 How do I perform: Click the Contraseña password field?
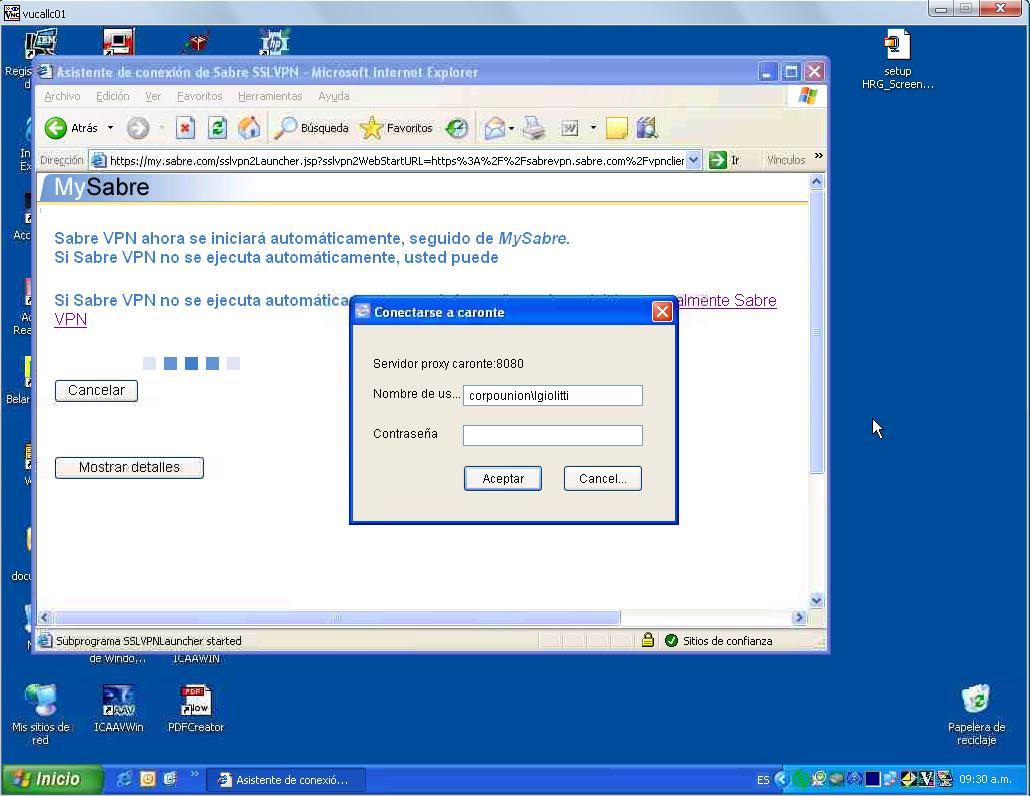click(x=552, y=435)
